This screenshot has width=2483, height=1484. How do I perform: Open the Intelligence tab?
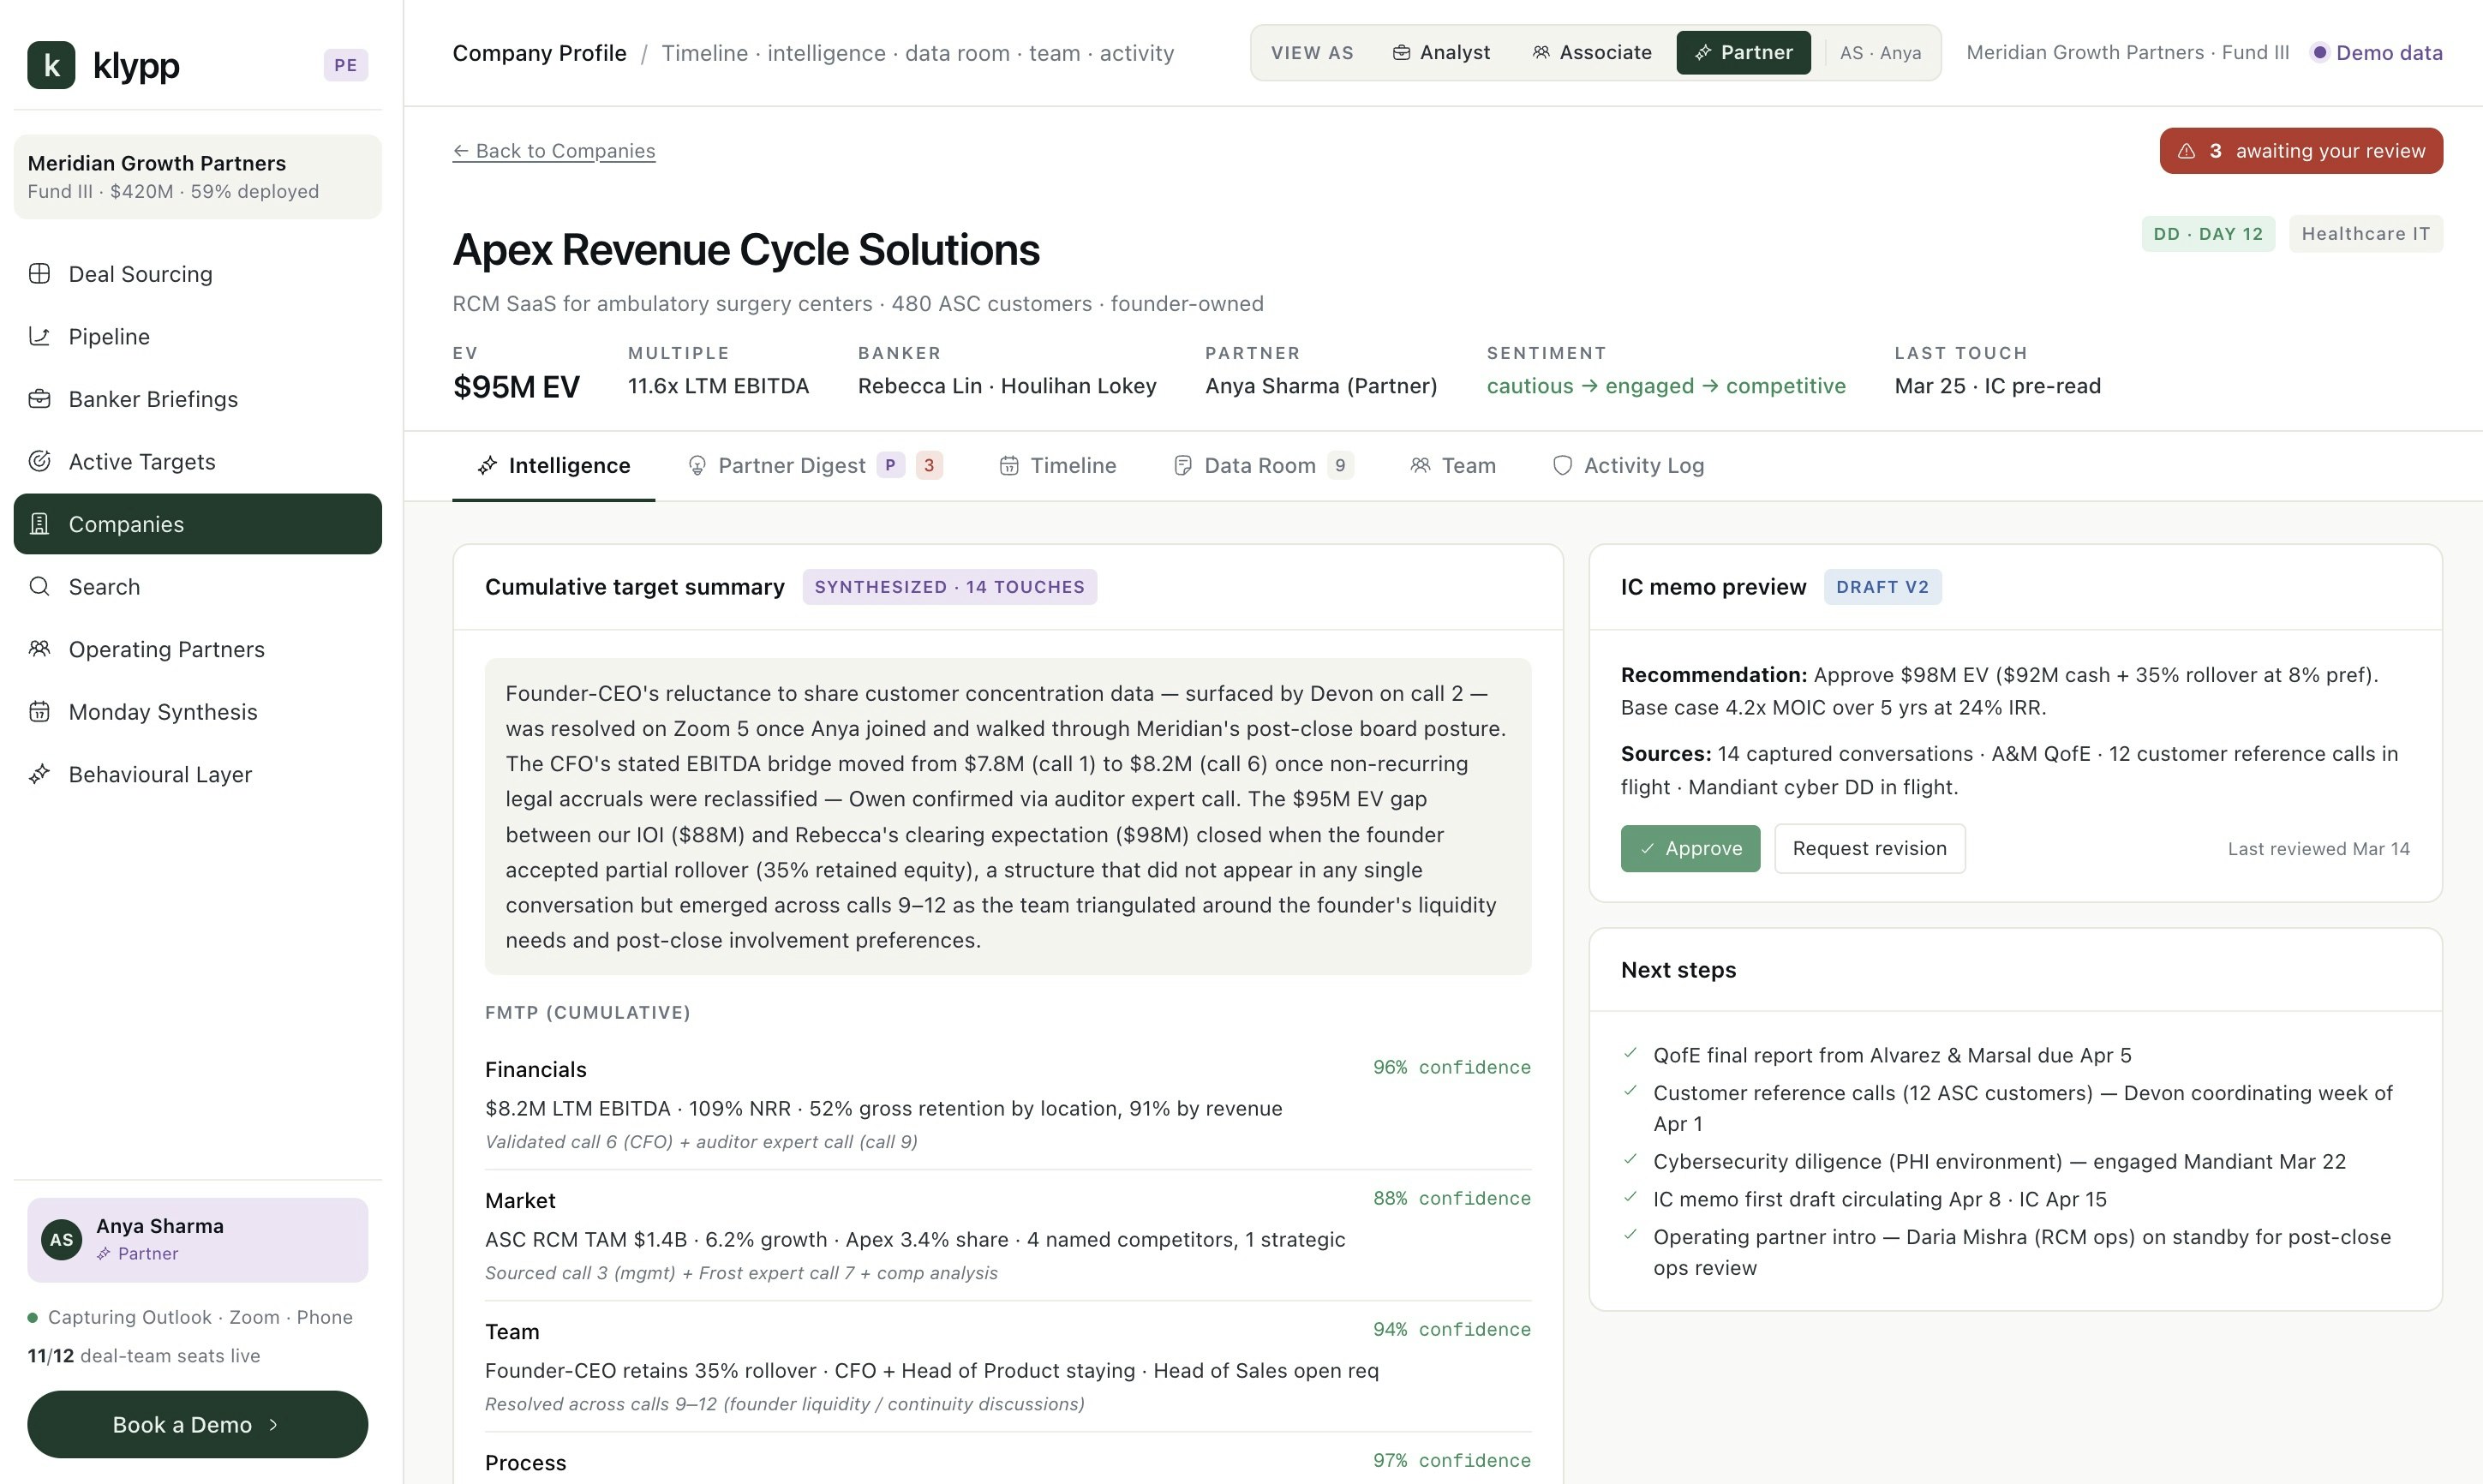tap(553, 466)
